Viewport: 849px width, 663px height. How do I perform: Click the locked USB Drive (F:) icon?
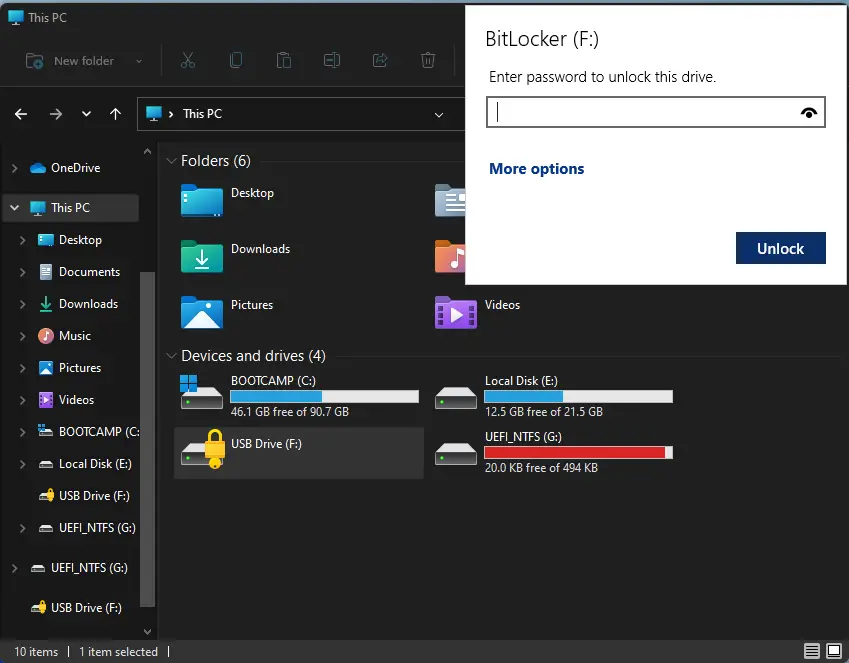[x=203, y=449]
